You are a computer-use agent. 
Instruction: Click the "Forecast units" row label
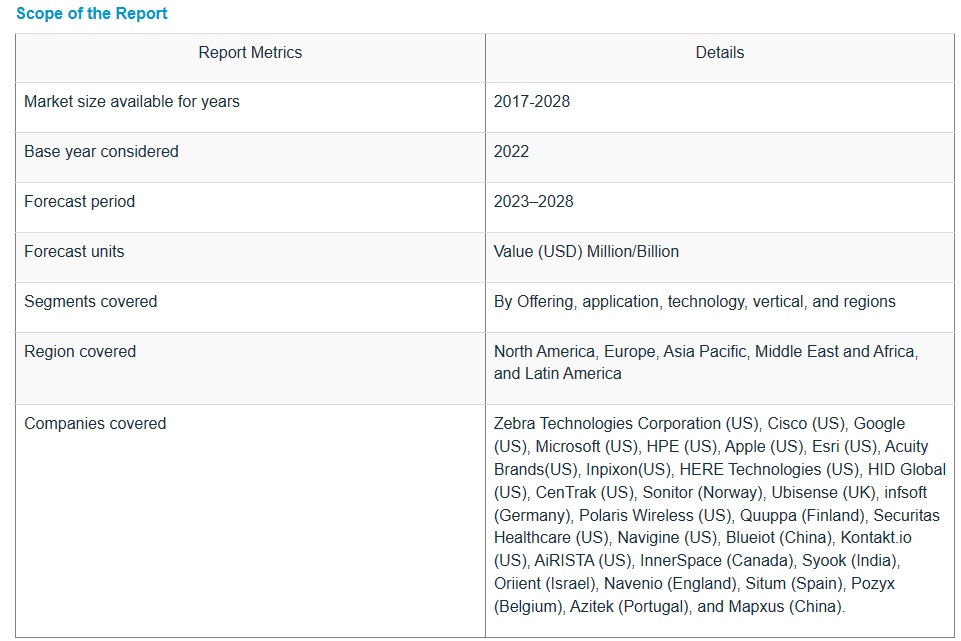(74, 251)
